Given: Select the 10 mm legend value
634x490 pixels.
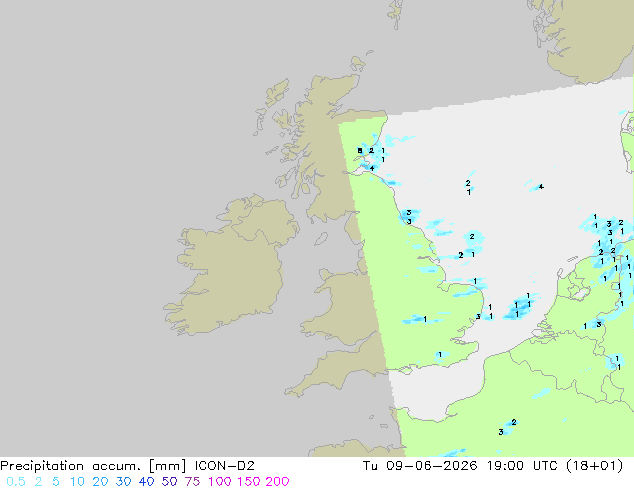Looking at the screenshot, I should [77, 482].
